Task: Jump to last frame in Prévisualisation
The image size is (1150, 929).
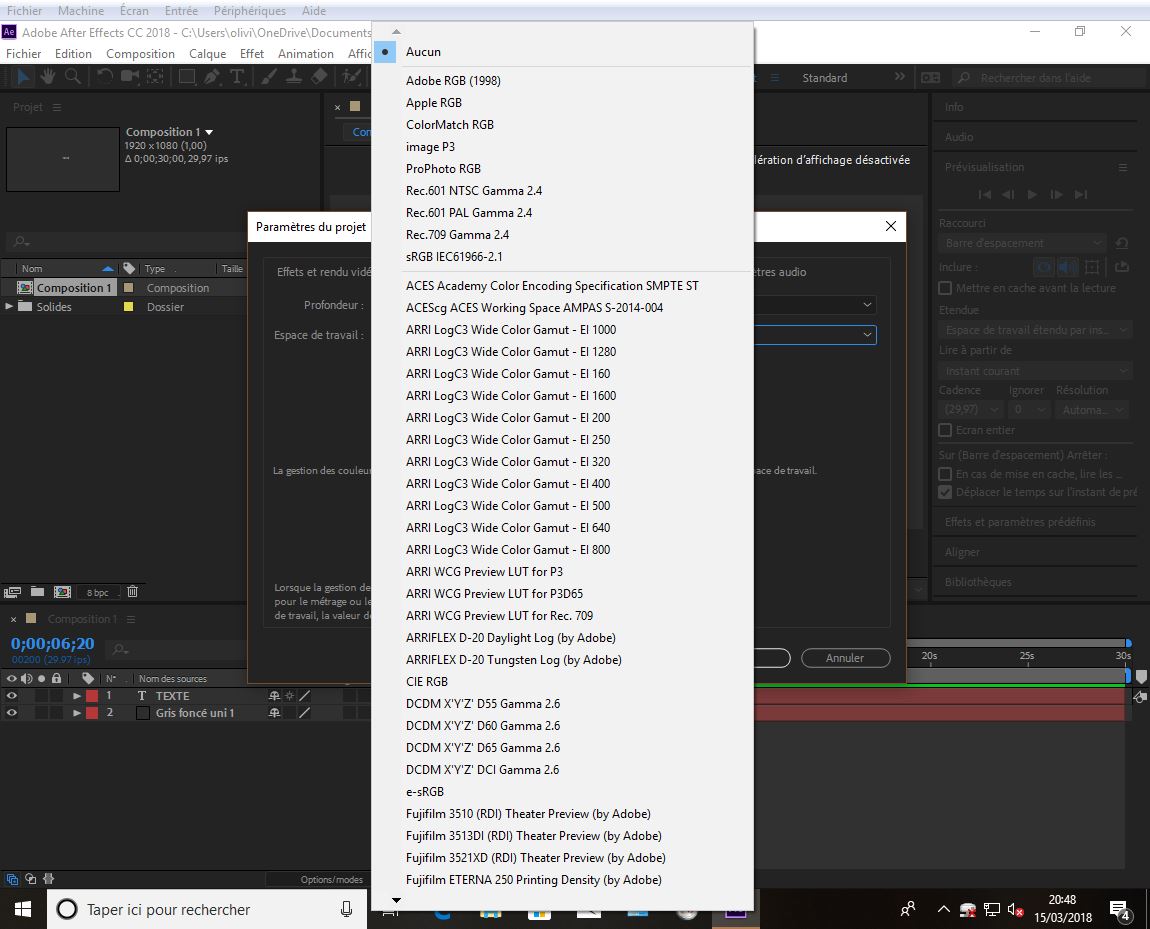Action: [x=1080, y=194]
